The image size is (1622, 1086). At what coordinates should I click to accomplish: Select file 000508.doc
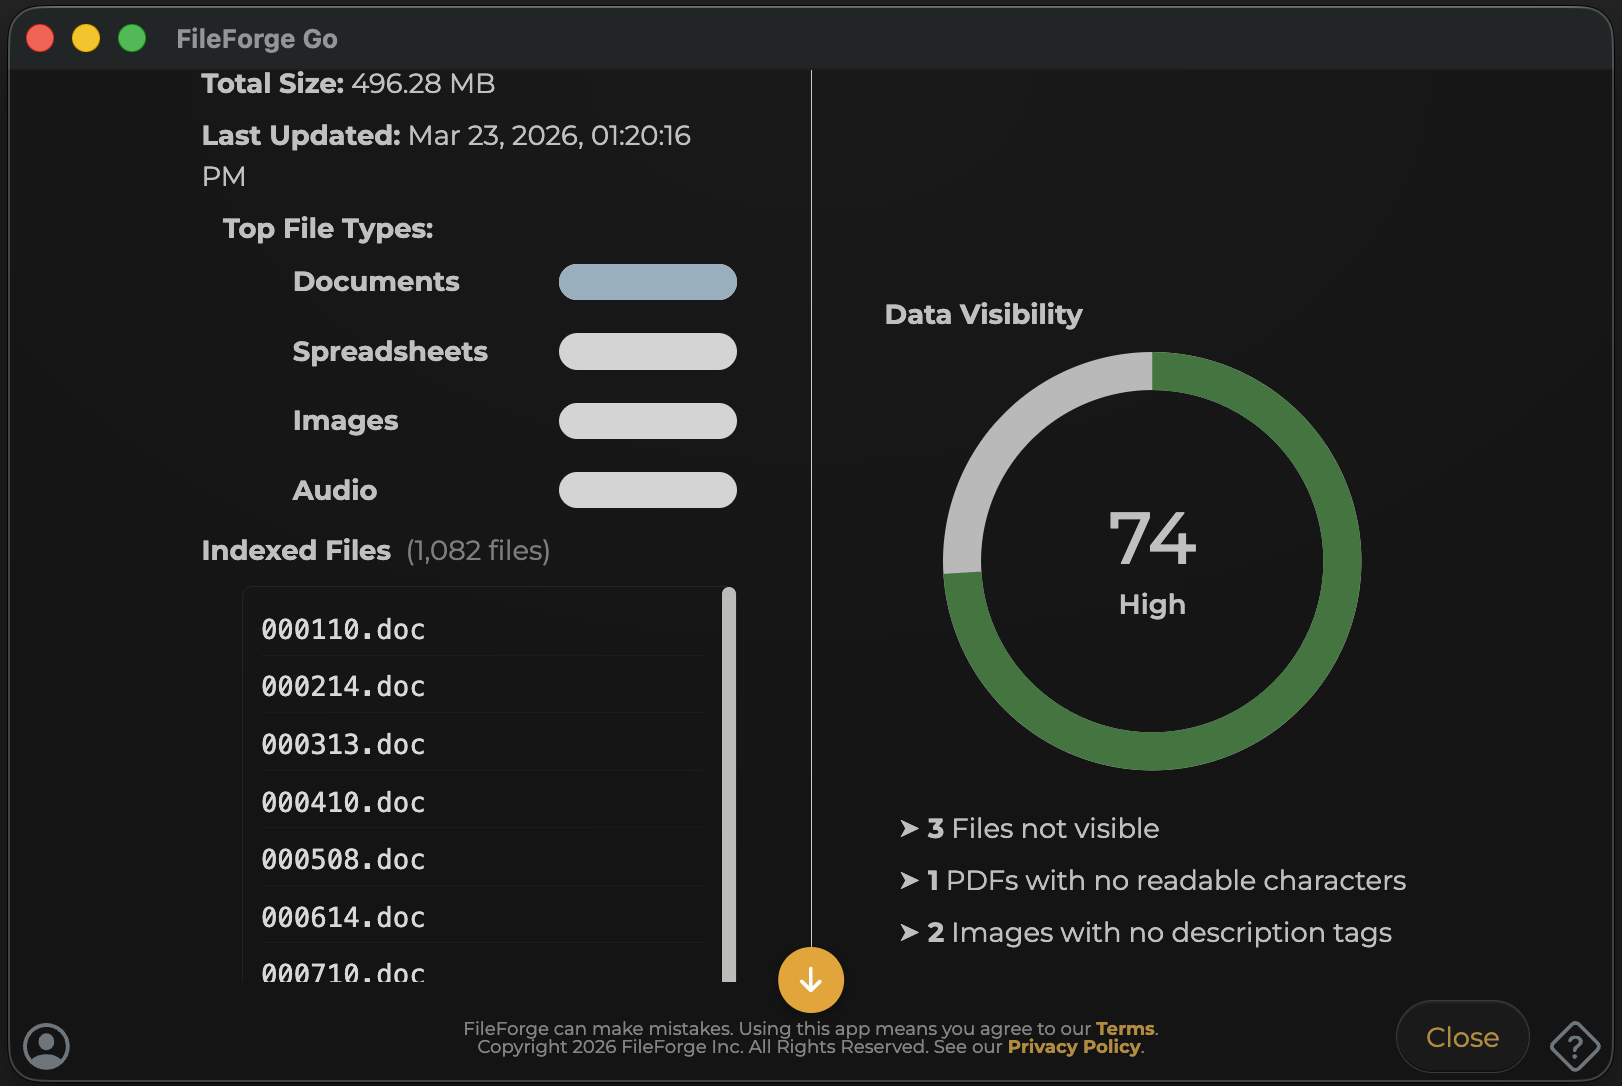click(343, 858)
